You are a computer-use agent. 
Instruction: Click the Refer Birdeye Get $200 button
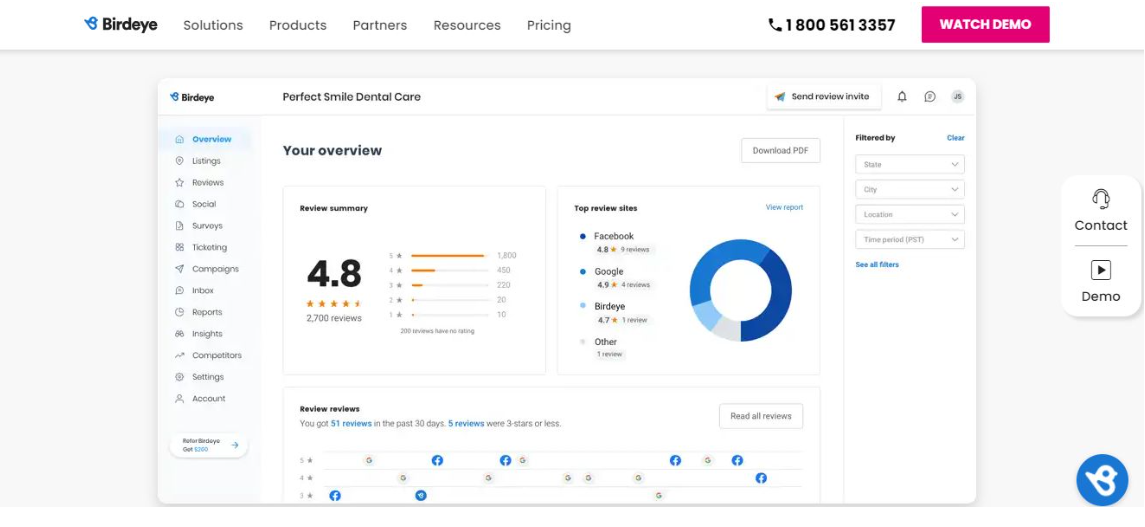click(x=209, y=445)
